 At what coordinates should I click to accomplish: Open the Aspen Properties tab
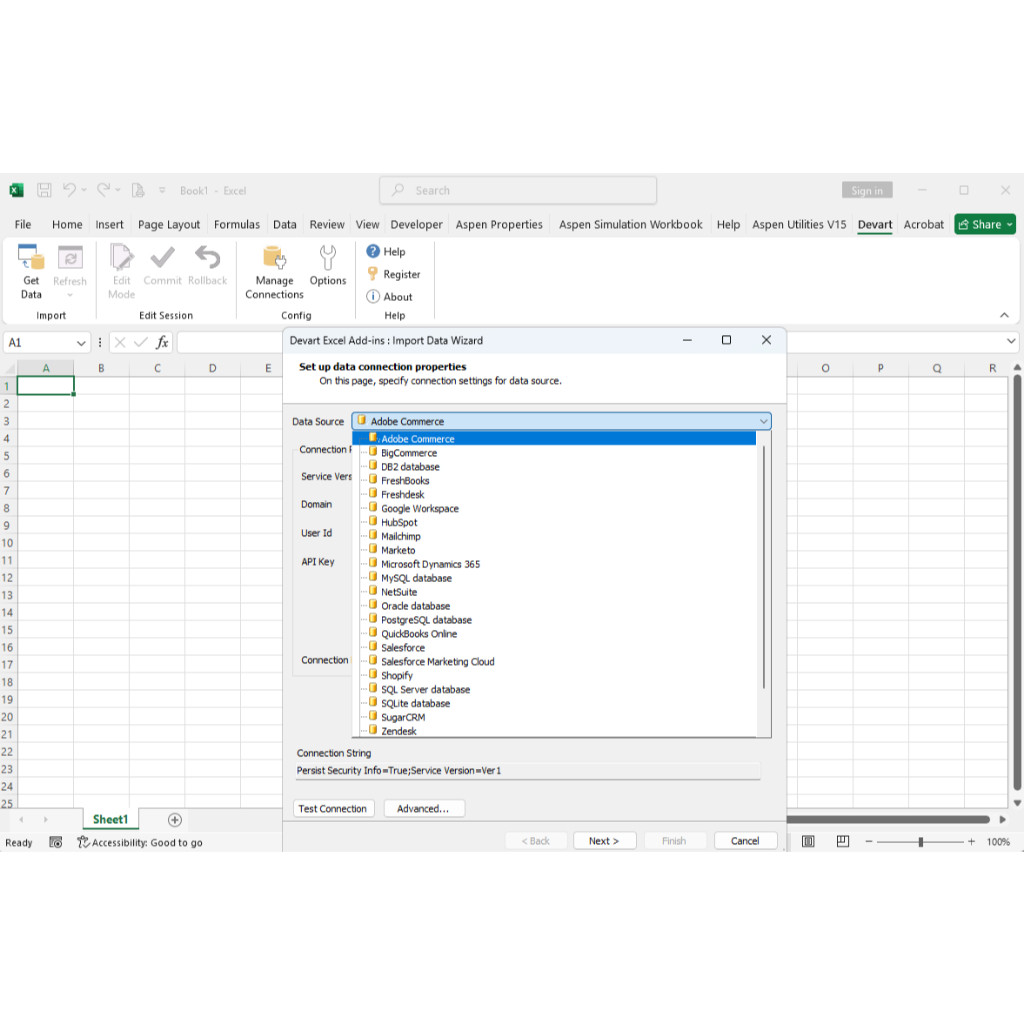(499, 225)
